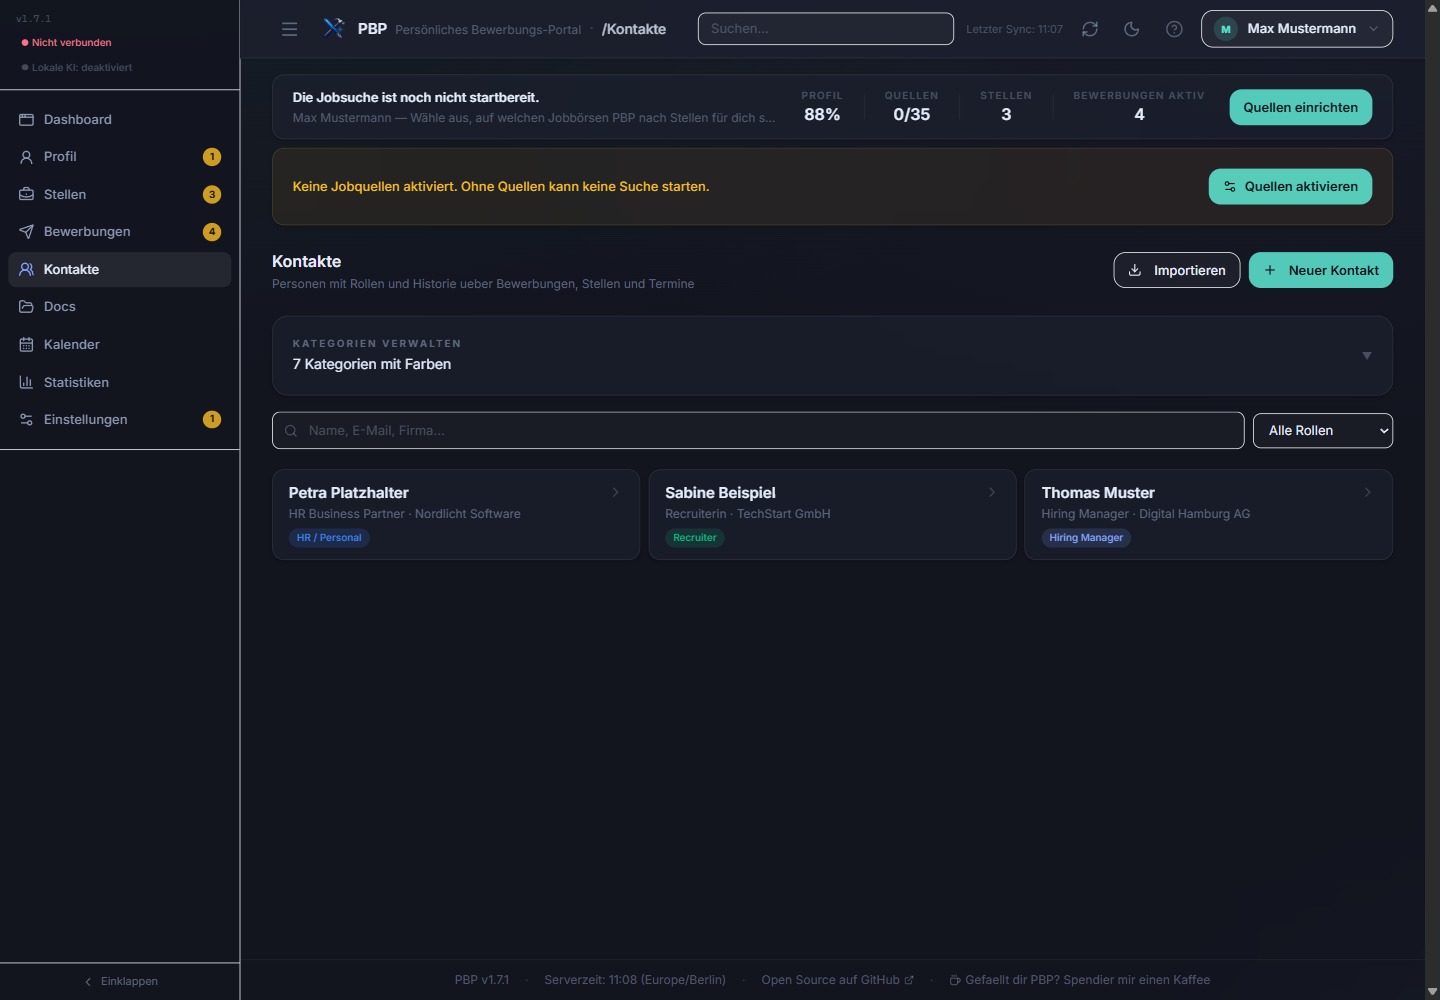Click the Profil notification badge
This screenshot has height=1000, width=1440.
pyautogui.click(x=212, y=157)
